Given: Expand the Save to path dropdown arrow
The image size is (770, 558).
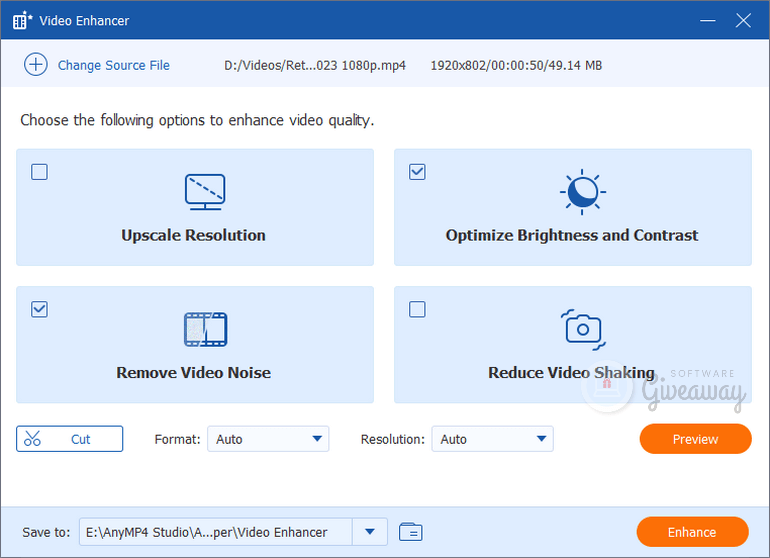Looking at the screenshot, I should coord(370,531).
